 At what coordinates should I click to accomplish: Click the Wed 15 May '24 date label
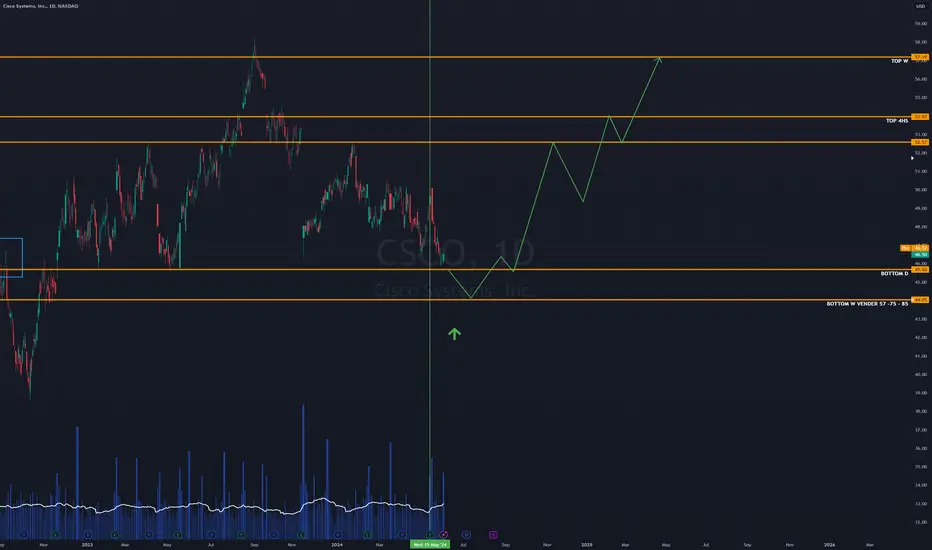click(430, 544)
